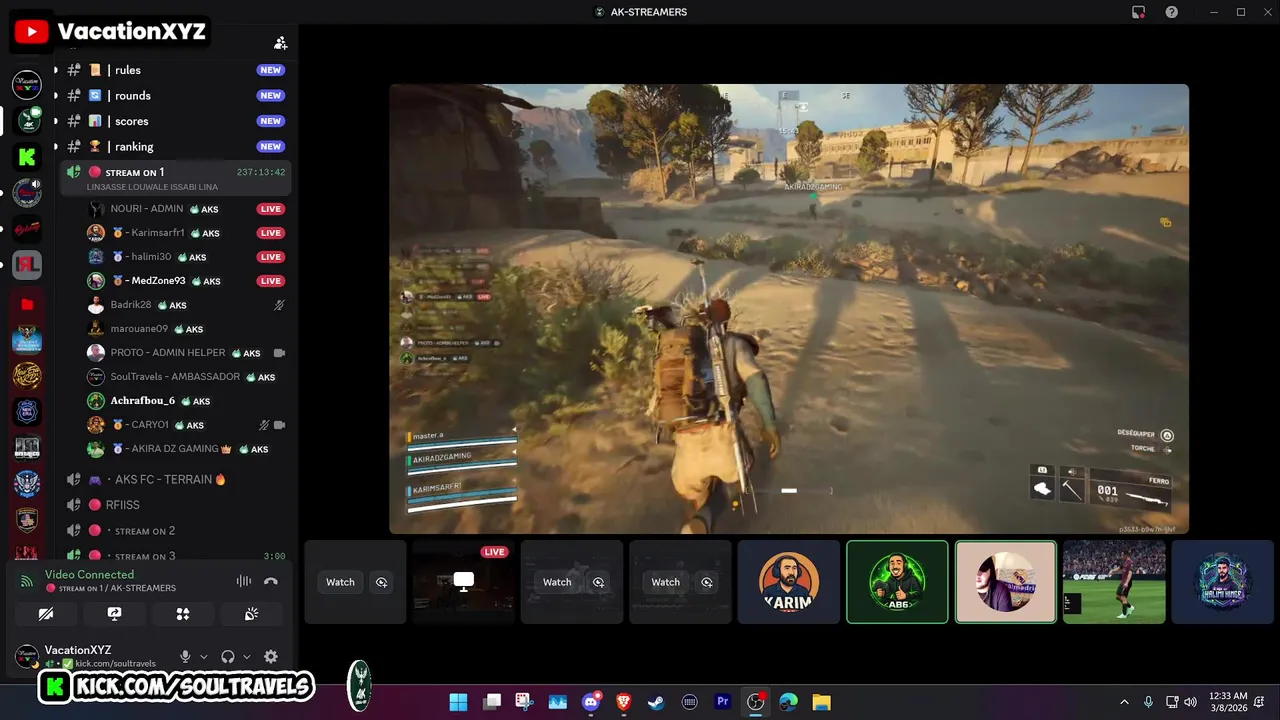This screenshot has height=720, width=1280.
Task: Open the invite people icon above channels
Action: pyautogui.click(x=281, y=43)
